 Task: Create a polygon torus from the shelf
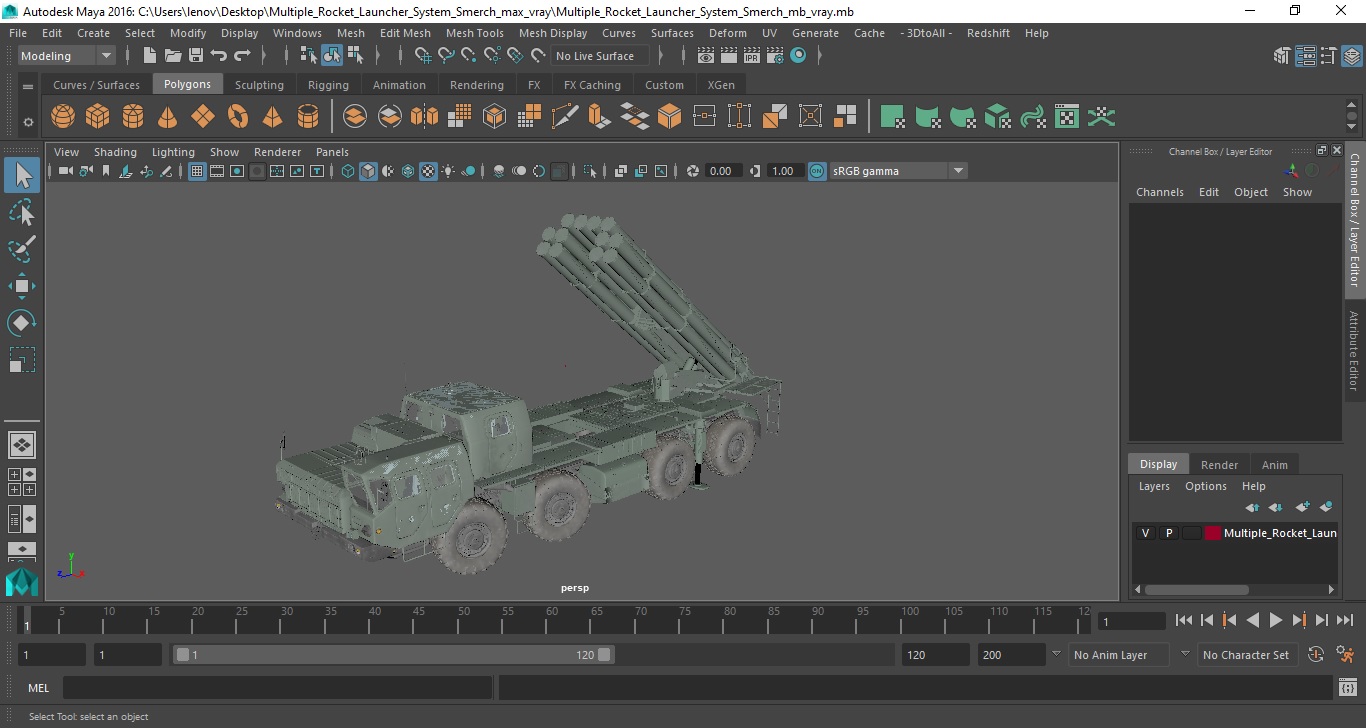(x=238, y=117)
